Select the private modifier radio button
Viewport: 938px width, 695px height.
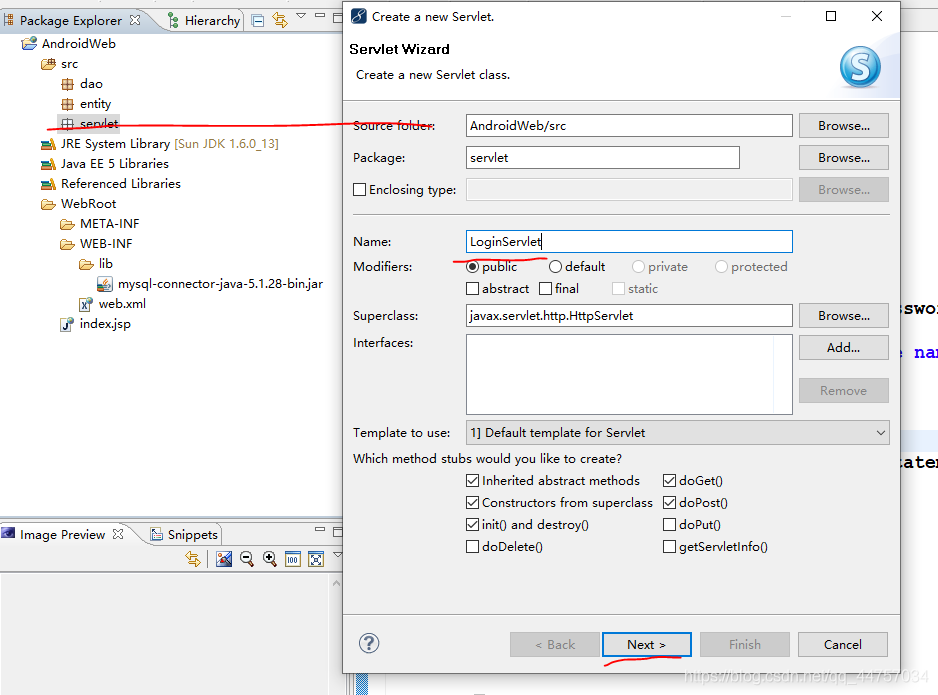[640, 266]
